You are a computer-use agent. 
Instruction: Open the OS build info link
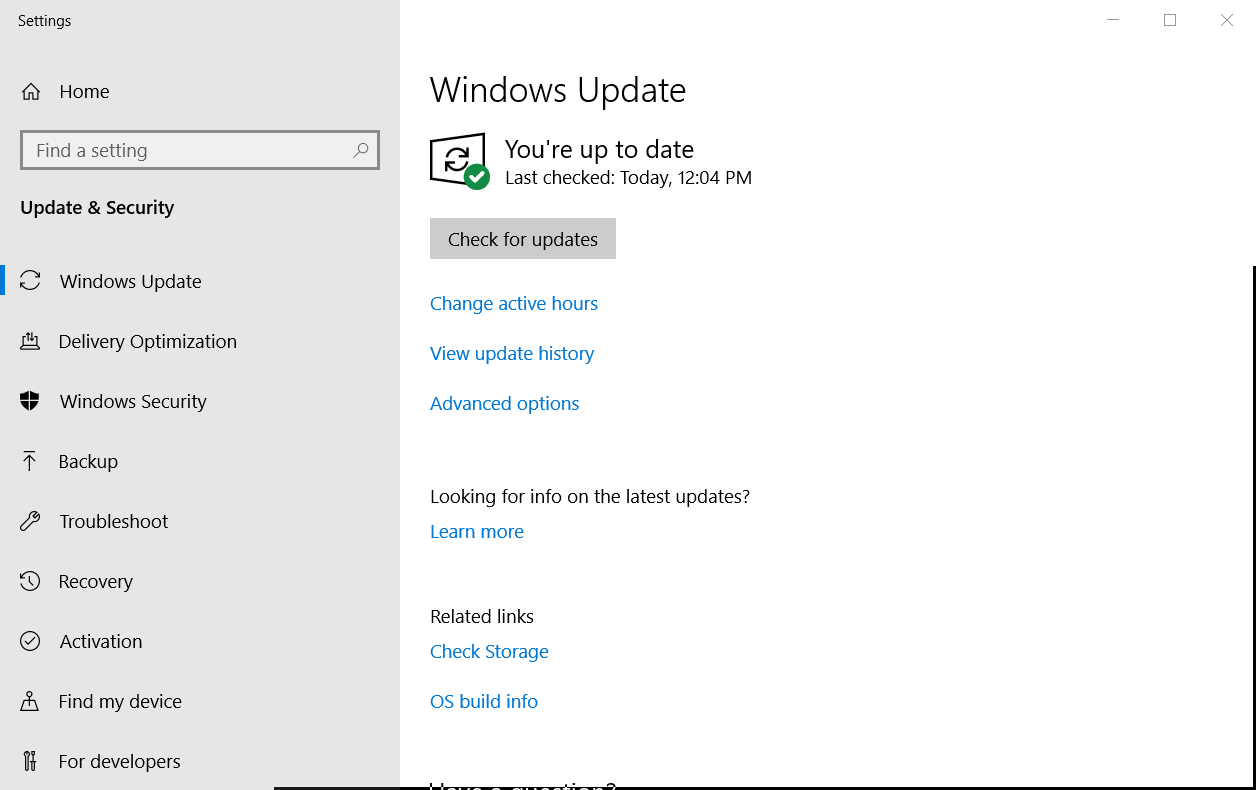click(484, 701)
